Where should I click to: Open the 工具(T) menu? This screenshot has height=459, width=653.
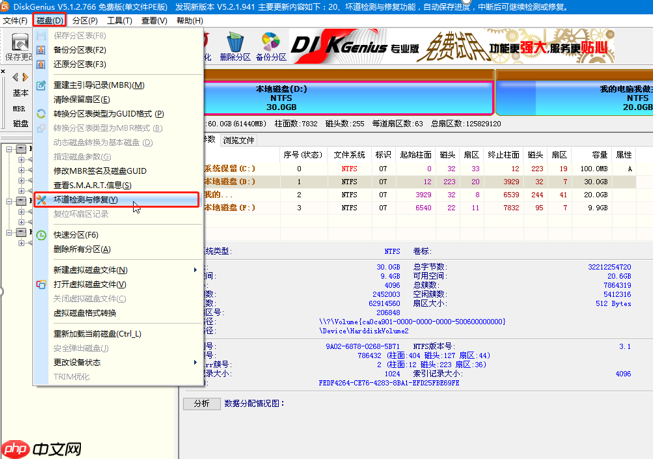120,20
